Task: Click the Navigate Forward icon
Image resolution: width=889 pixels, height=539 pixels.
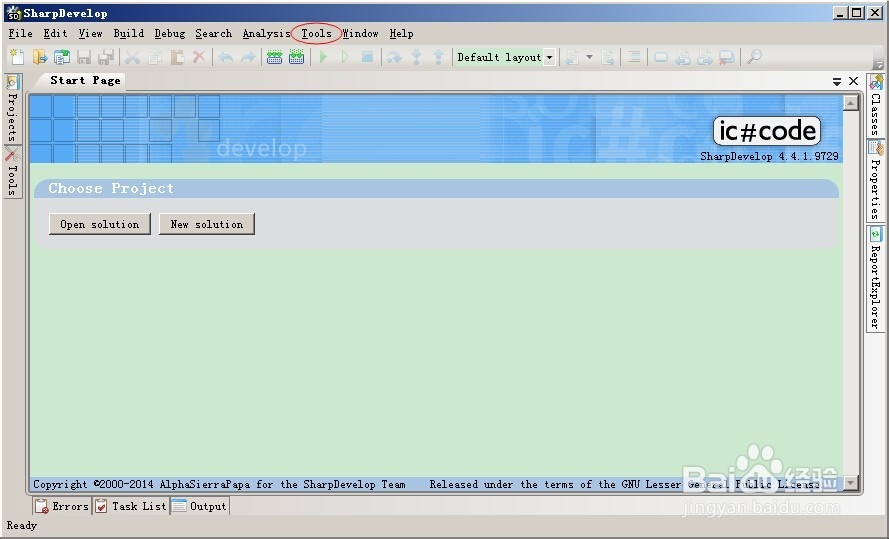Action: (x=608, y=57)
